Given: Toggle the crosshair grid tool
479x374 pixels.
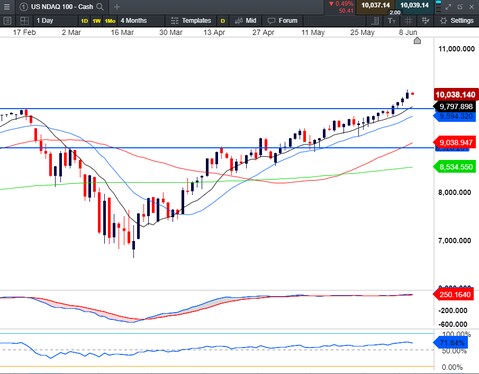Looking at the screenshot, I should (x=408, y=21).
